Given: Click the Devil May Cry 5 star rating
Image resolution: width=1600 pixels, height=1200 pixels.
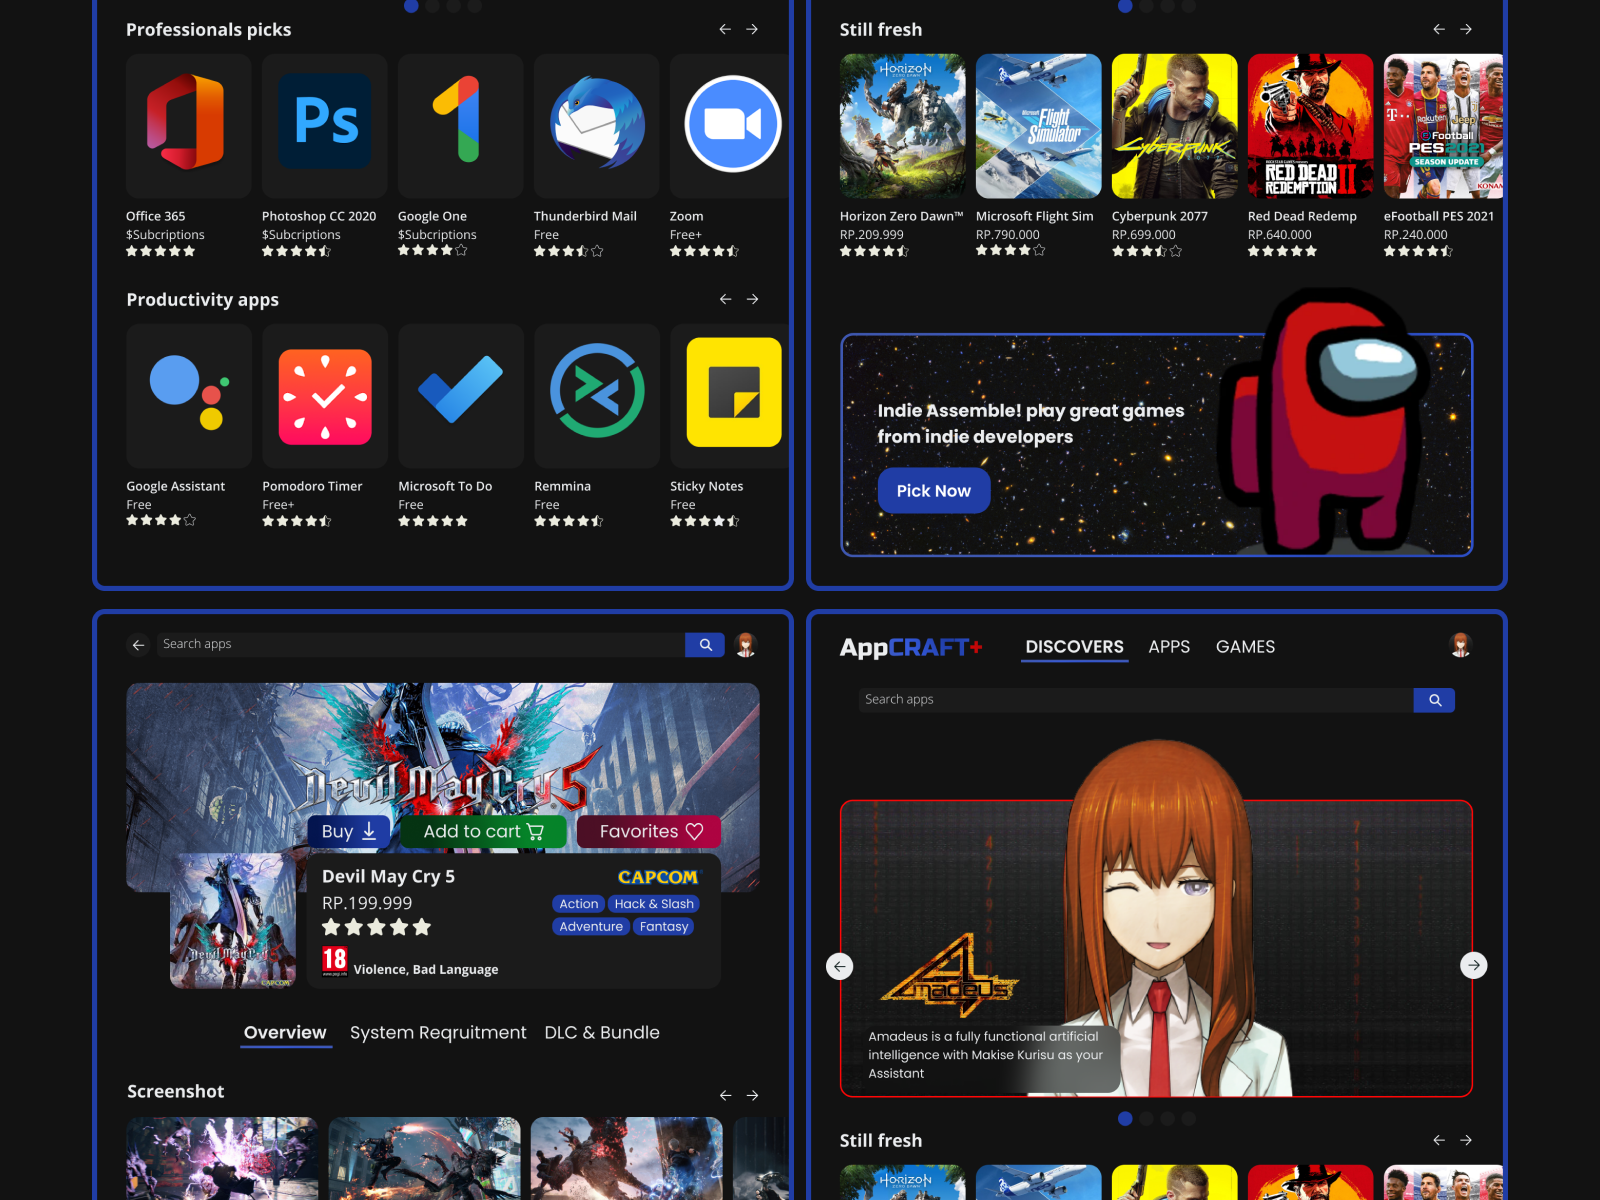Looking at the screenshot, I should [x=376, y=928].
